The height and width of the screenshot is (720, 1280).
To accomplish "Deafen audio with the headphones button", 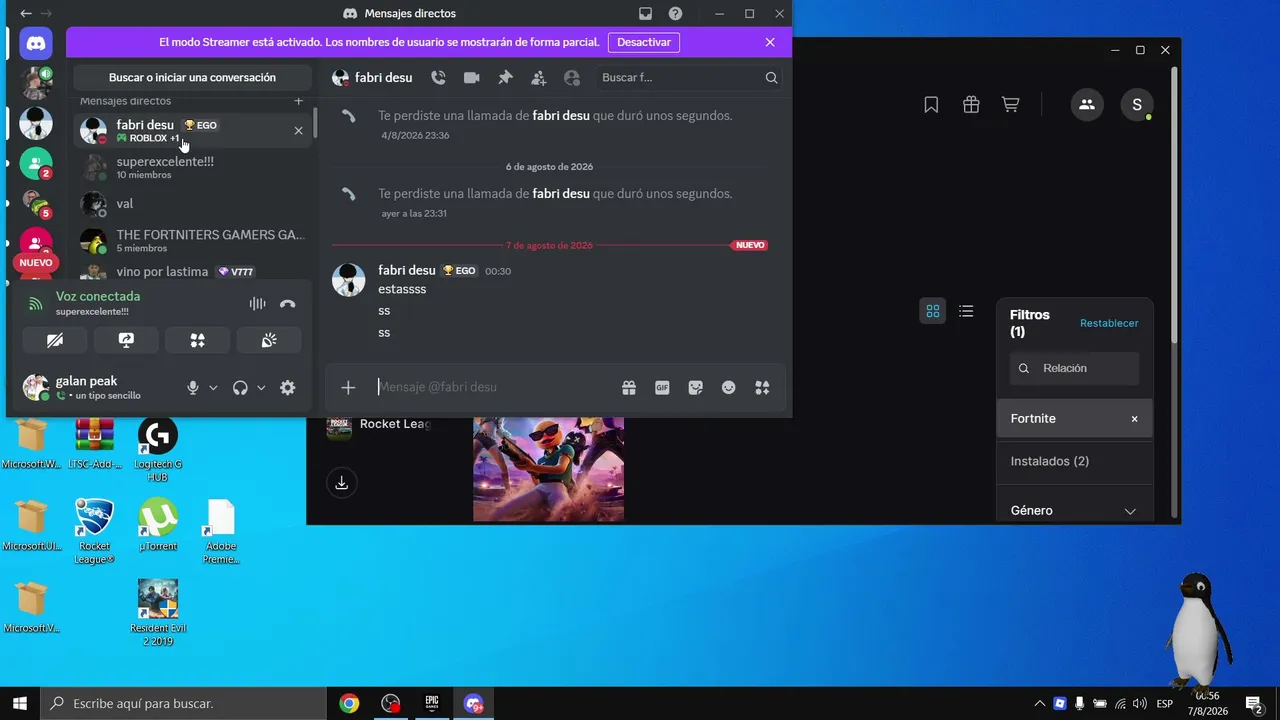I will pos(240,388).
